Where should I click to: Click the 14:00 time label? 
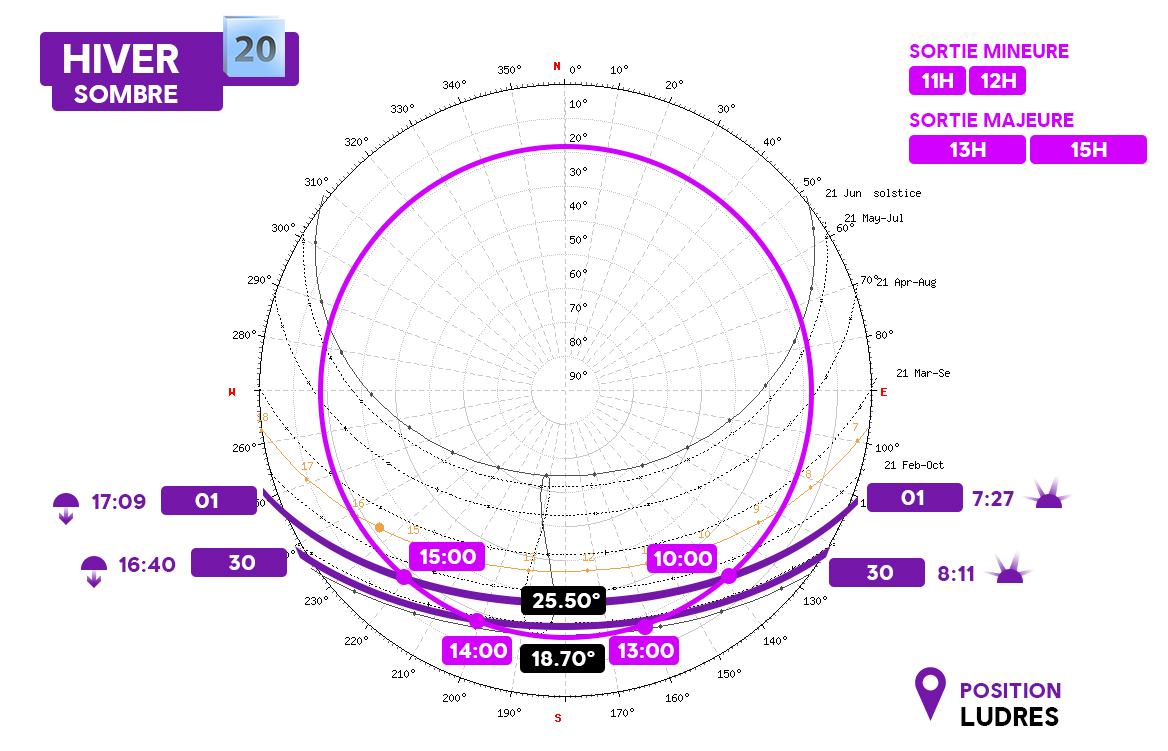478,650
